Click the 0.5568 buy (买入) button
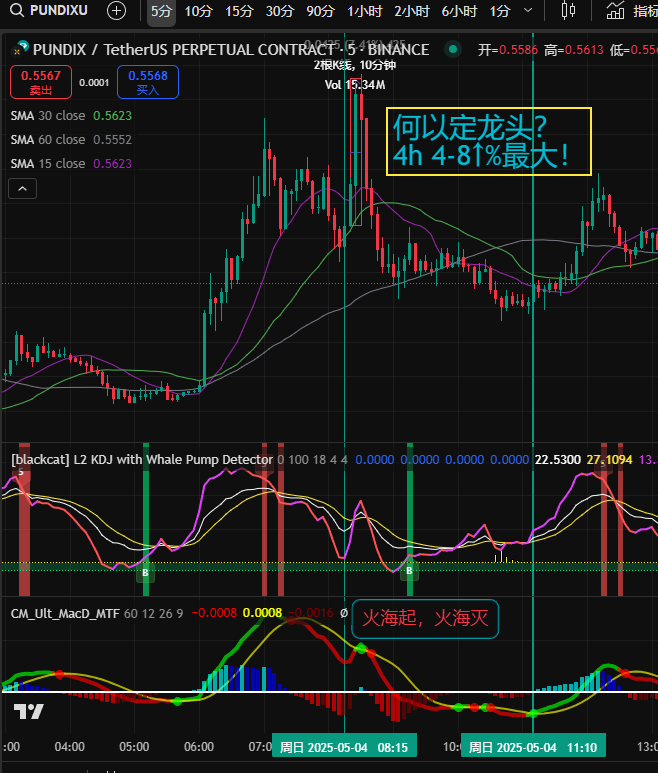Viewport: 658px width, 773px height. 148,82
